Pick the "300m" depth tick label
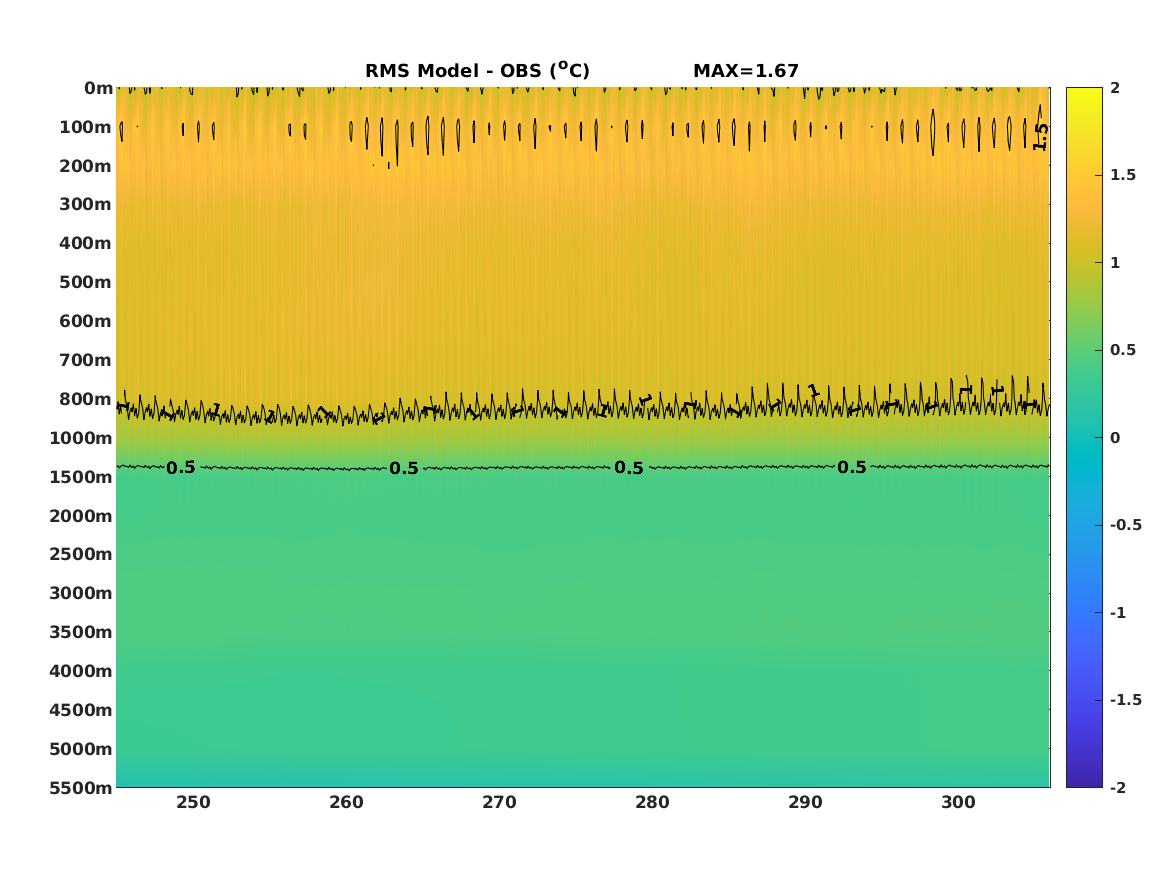 [86, 205]
